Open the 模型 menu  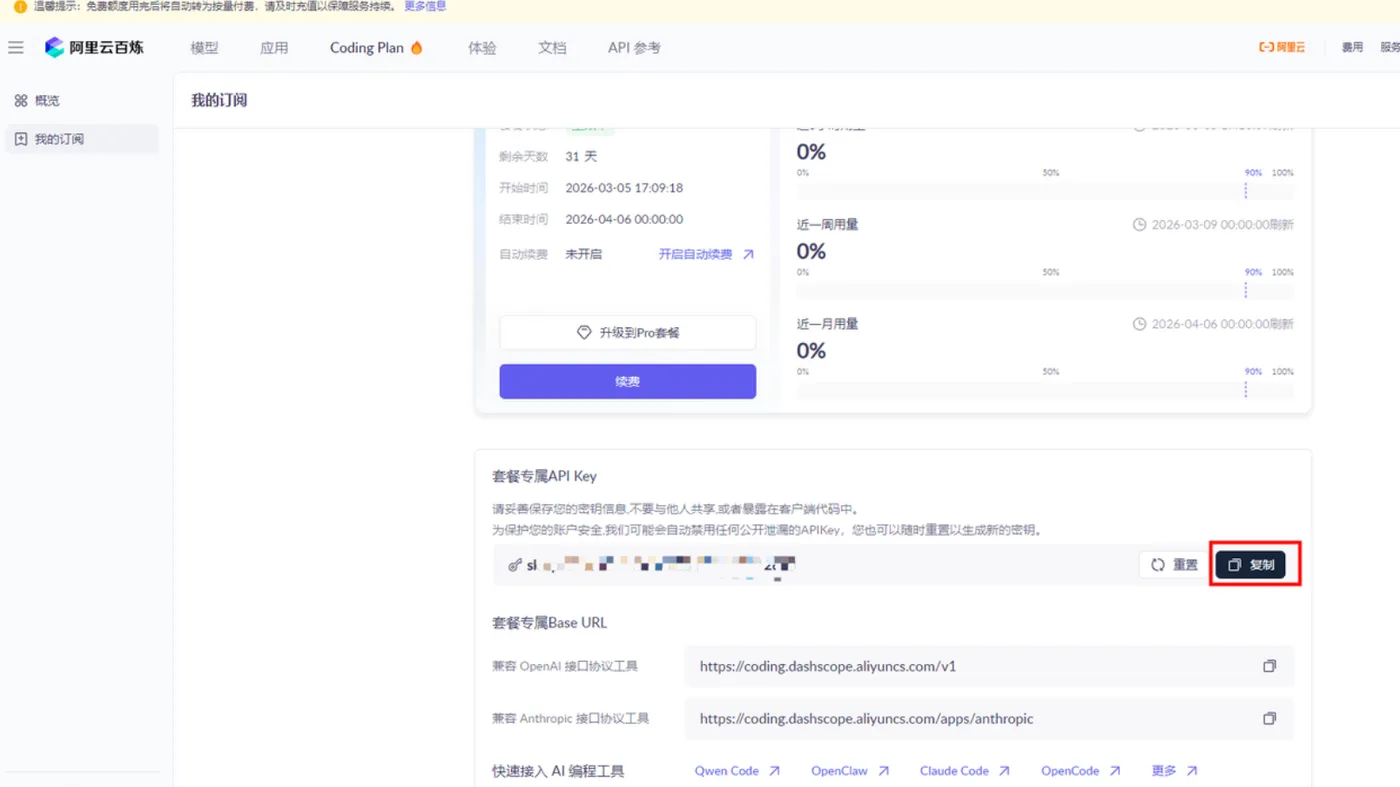click(204, 48)
